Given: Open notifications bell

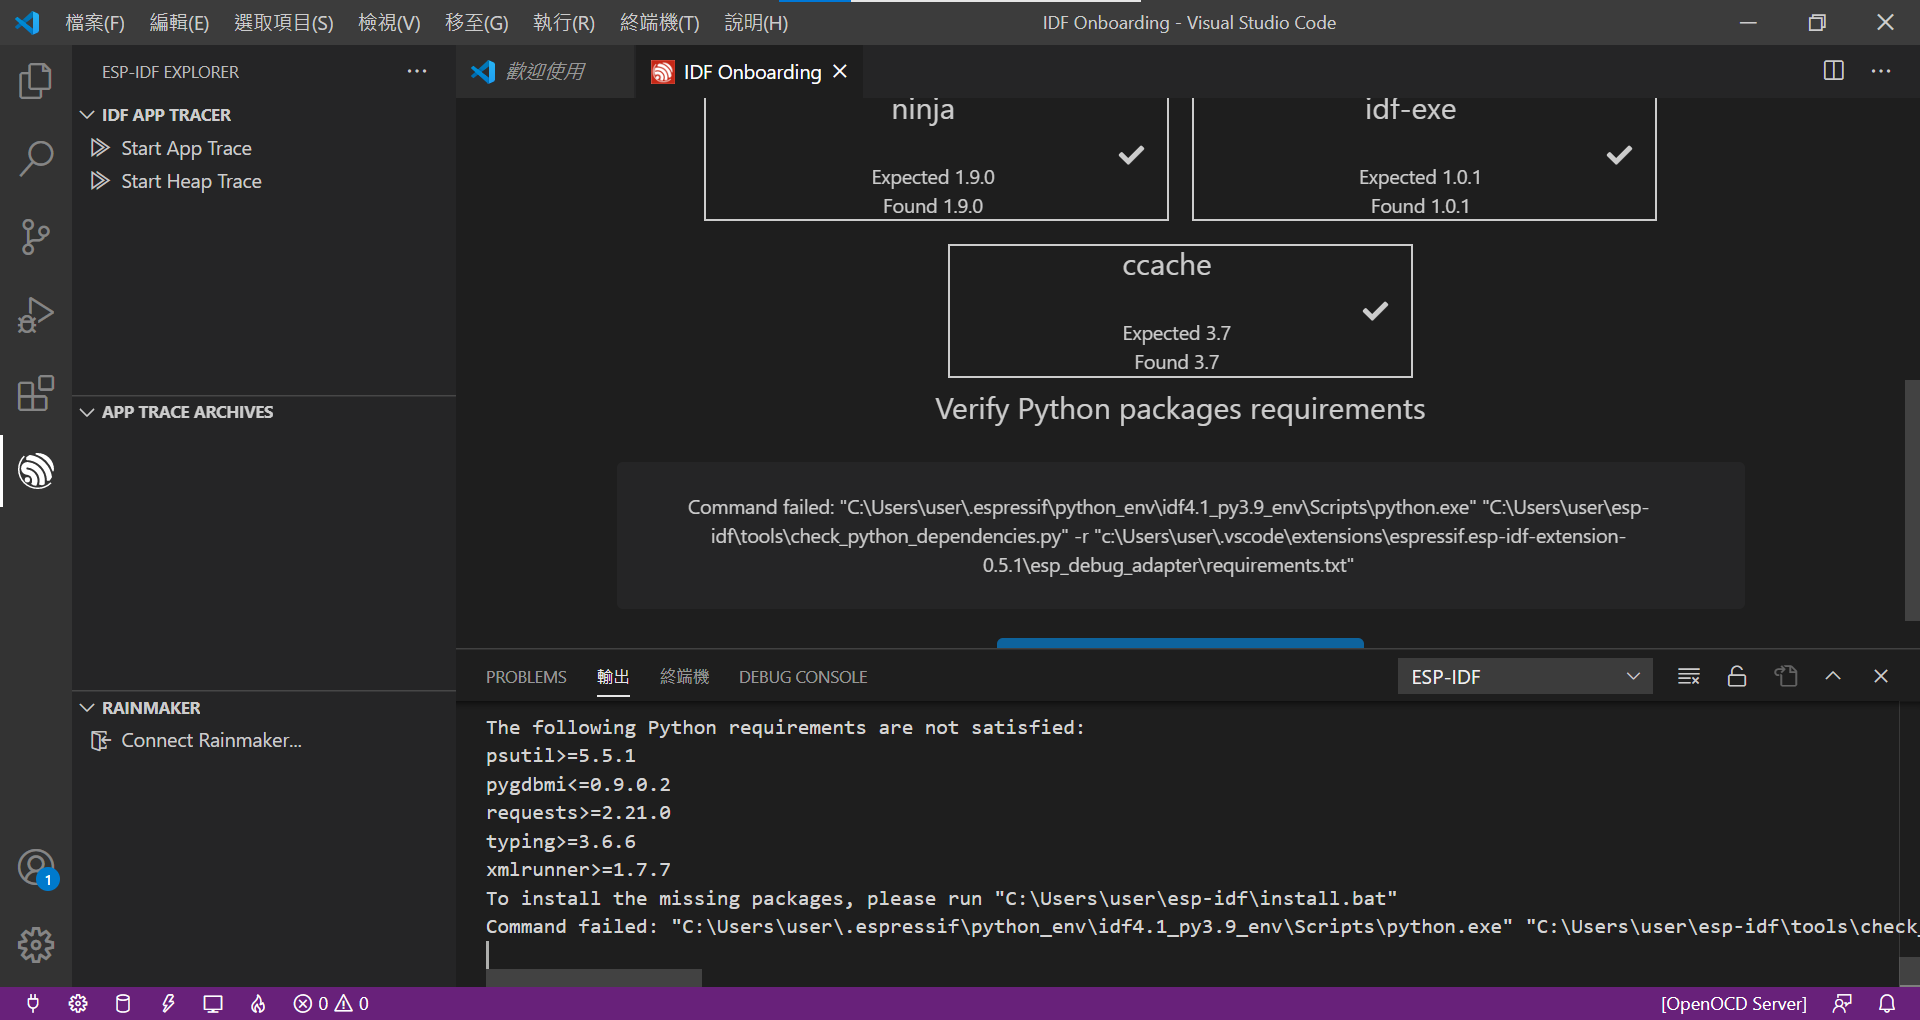Looking at the screenshot, I should coord(1887,1003).
